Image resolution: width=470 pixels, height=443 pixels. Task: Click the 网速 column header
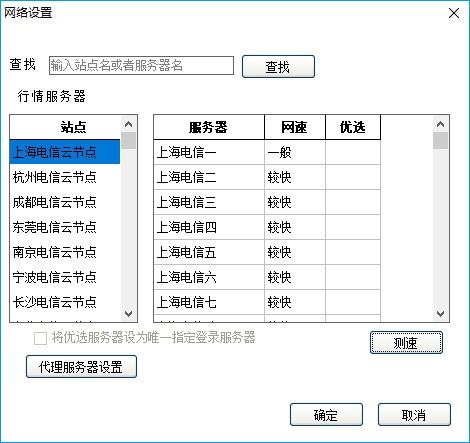[295, 127]
